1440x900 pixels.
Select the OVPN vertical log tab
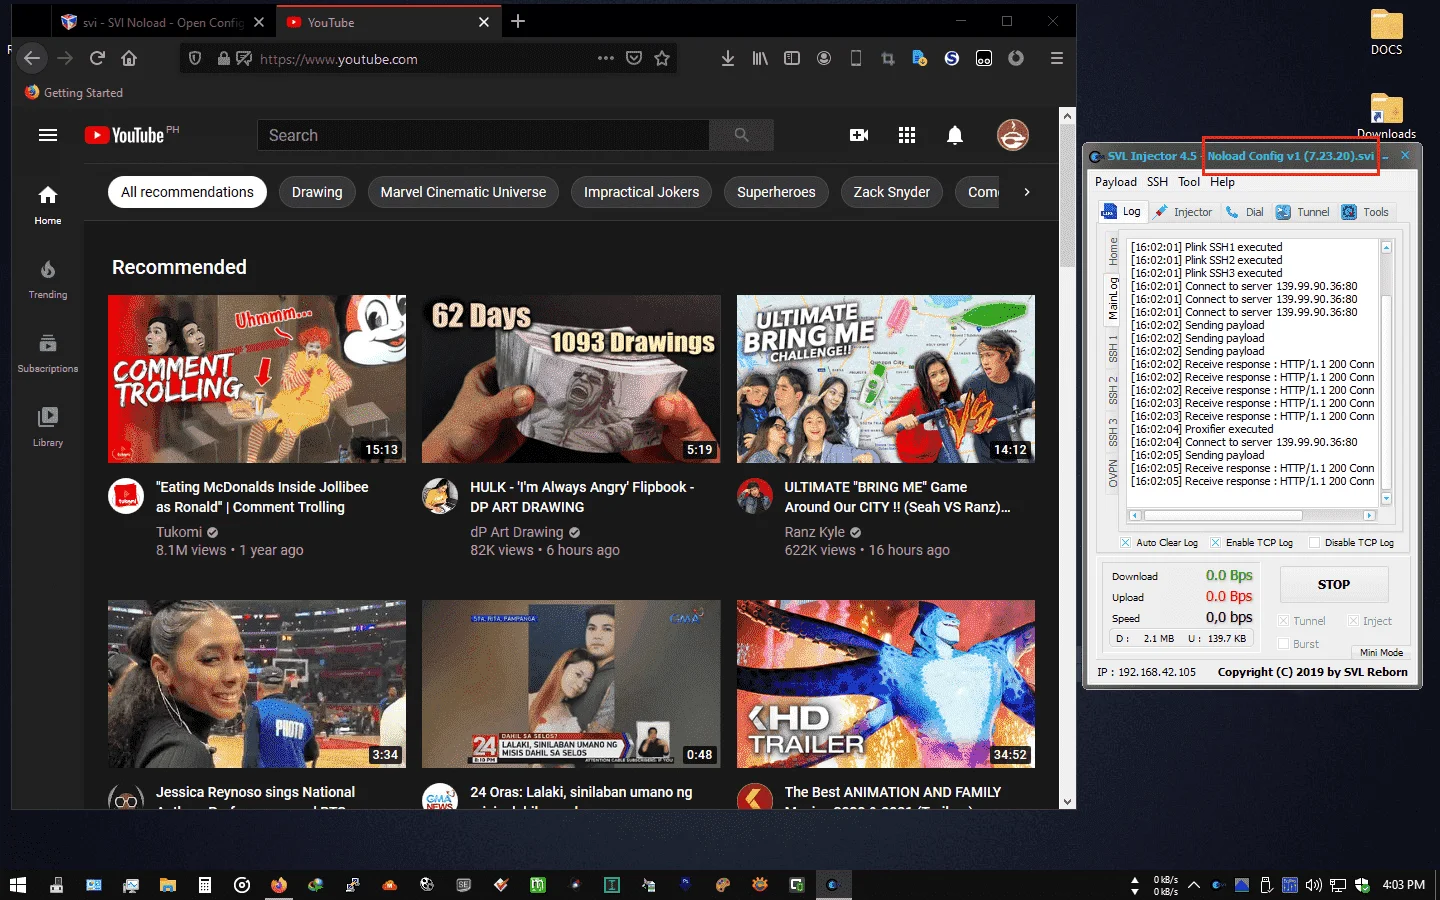point(1113,474)
